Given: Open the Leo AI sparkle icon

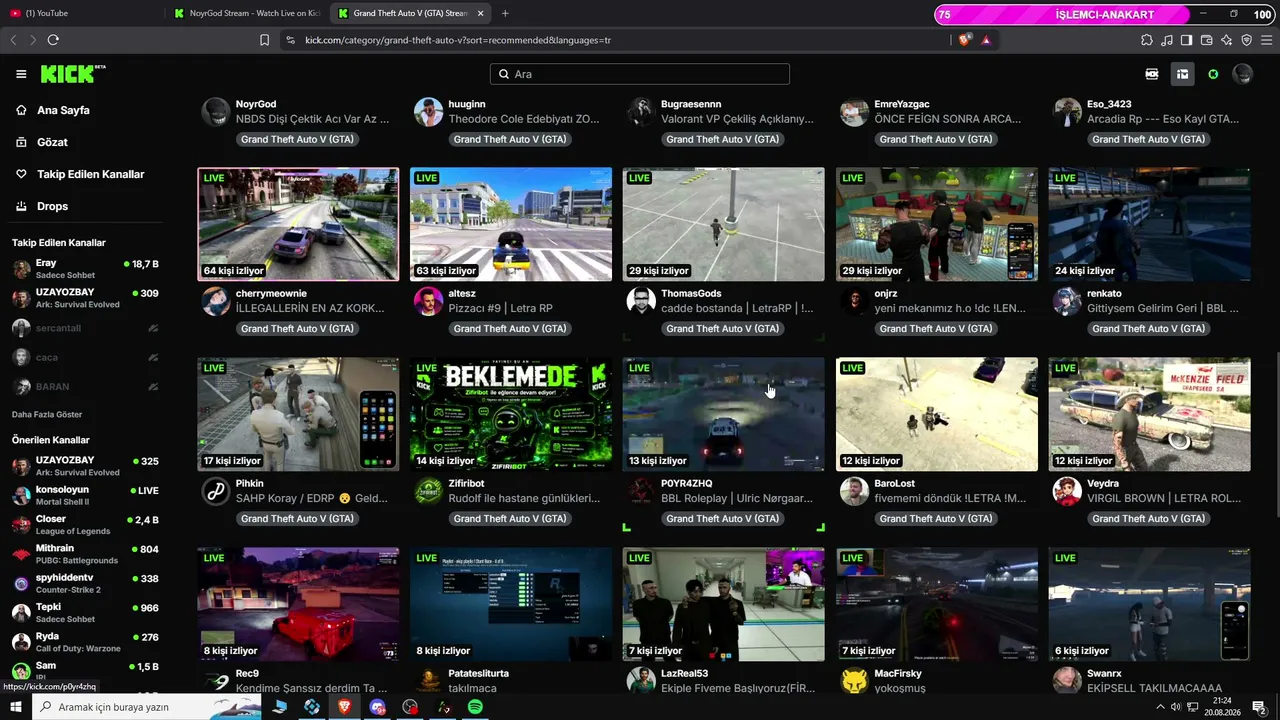Looking at the screenshot, I should (1227, 40).
